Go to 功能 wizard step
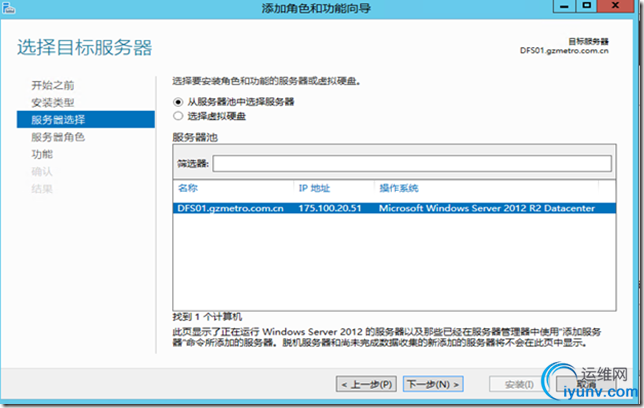This screenshot has width=644, height=408. coord(42,154)
